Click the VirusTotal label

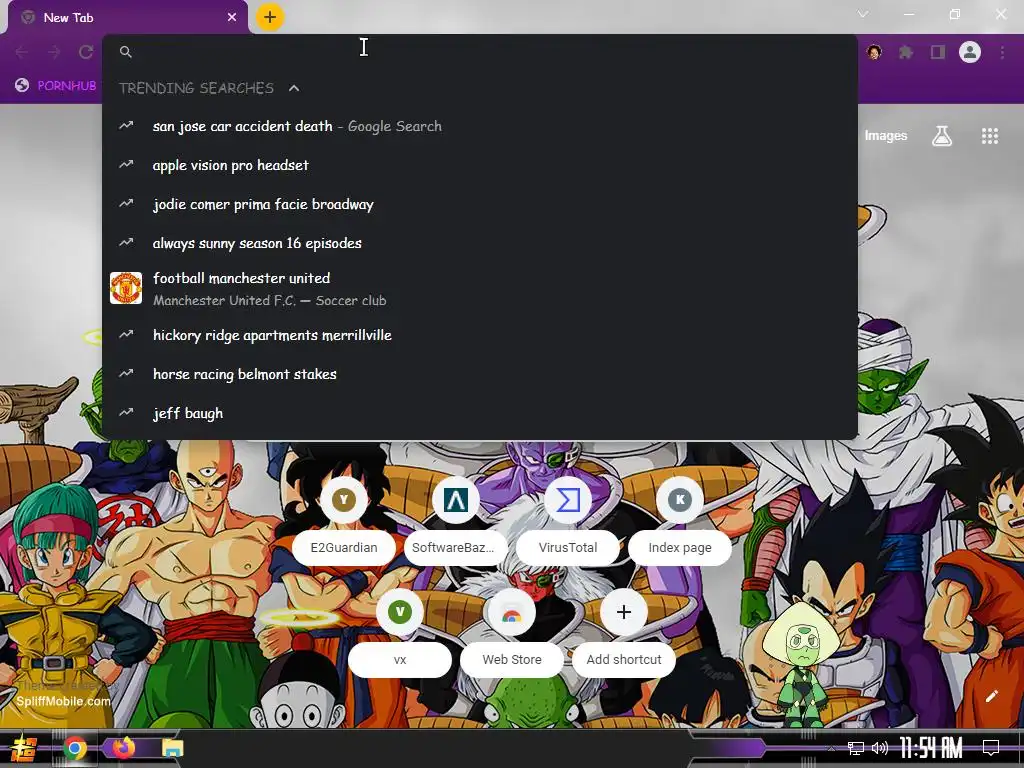click(x=568, y=548)
